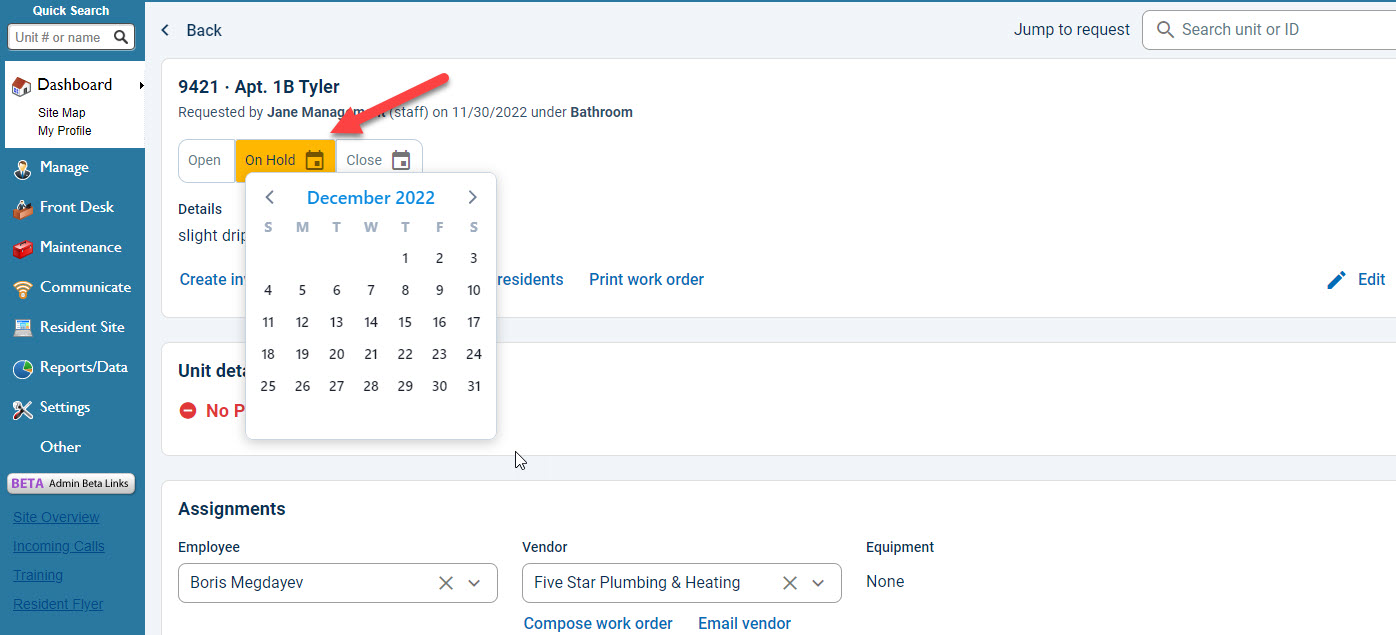Select December 20 in the calendar
Viewport: 1396px width, 635px height.
[x=336, y=354]
